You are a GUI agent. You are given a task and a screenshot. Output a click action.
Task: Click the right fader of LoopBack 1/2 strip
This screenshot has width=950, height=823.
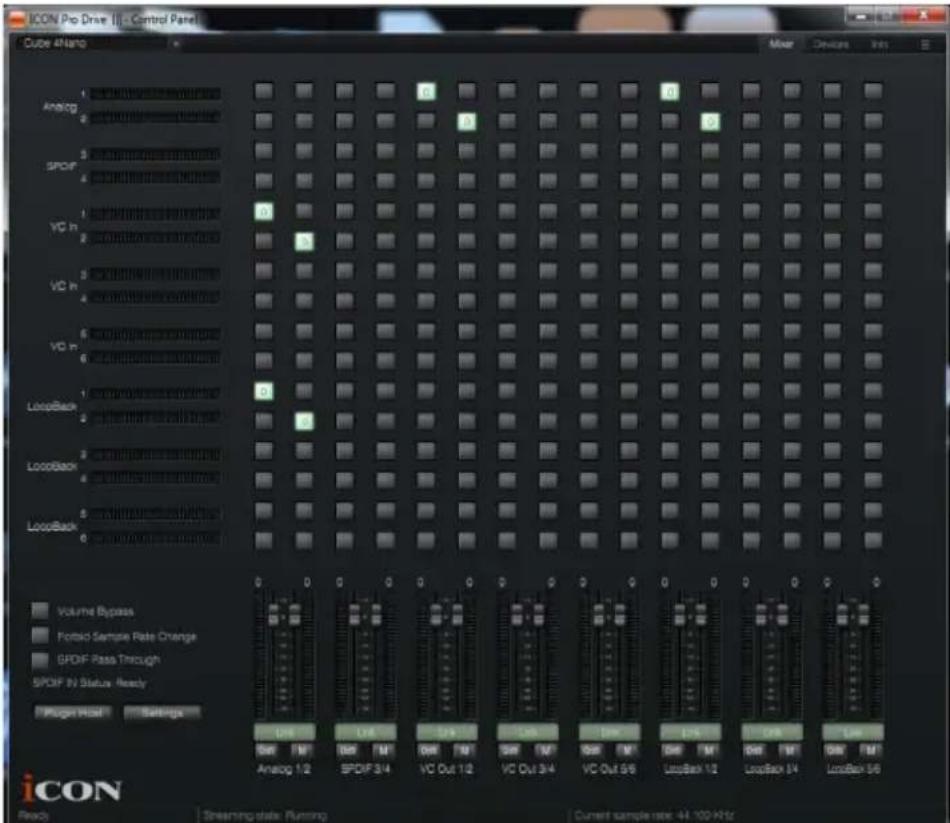tap(701, 614)
